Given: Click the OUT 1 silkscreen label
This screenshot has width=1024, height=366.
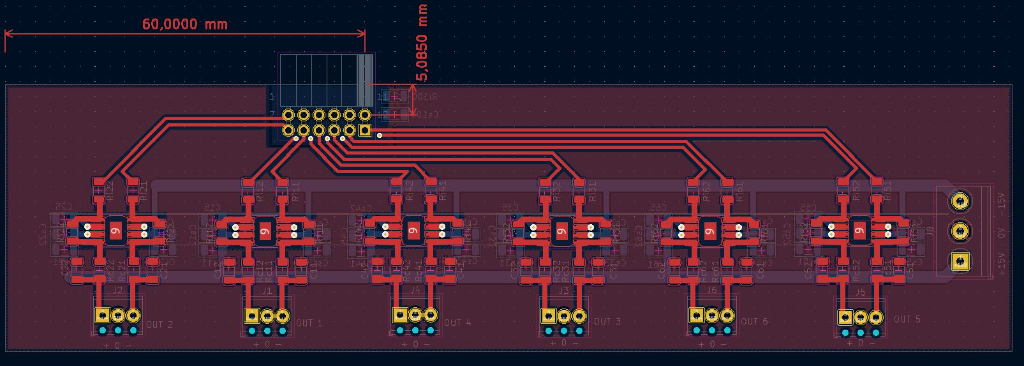Looking at the screenshot, I should coord(308,324).
